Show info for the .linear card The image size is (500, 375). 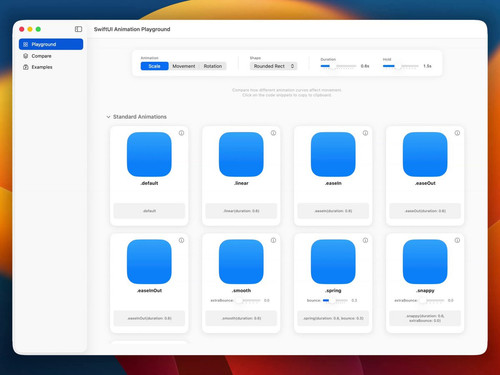pyautogui.click(x=273, y=133)
